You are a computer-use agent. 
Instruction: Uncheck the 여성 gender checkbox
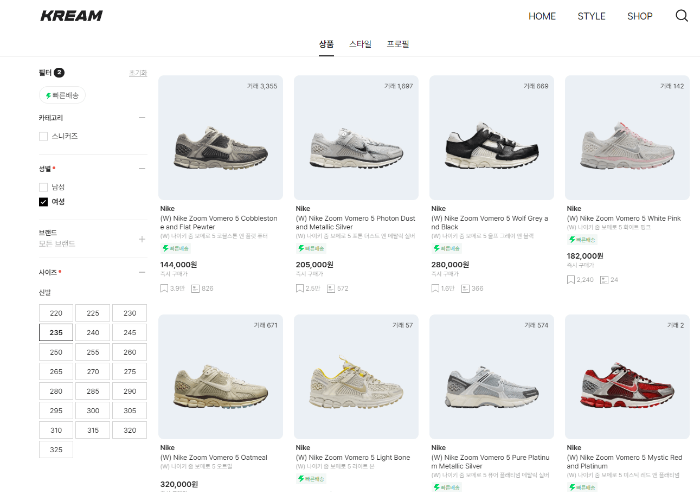[x=43, y=202]
